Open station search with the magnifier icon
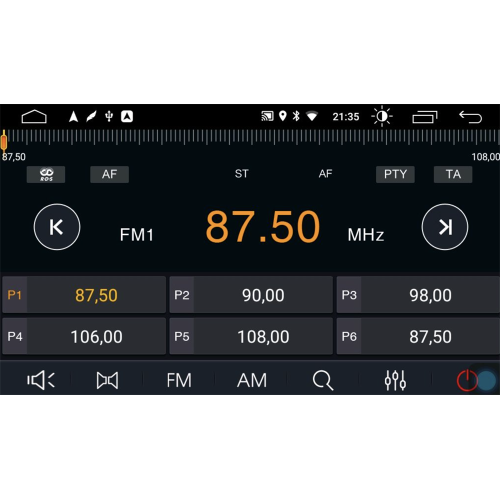This screenshot has height=500, width=500. 323,380
